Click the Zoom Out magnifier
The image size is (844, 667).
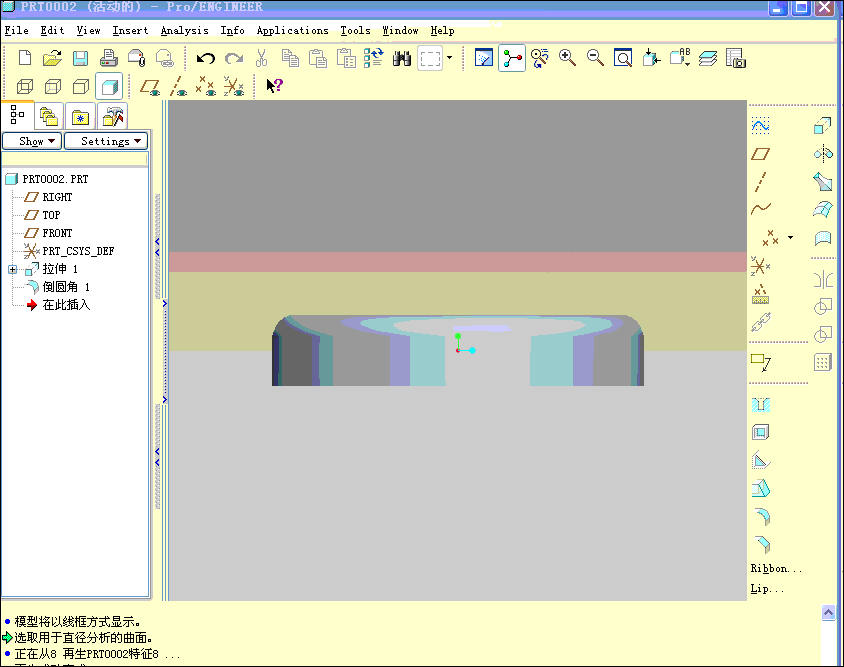point(595,58)
